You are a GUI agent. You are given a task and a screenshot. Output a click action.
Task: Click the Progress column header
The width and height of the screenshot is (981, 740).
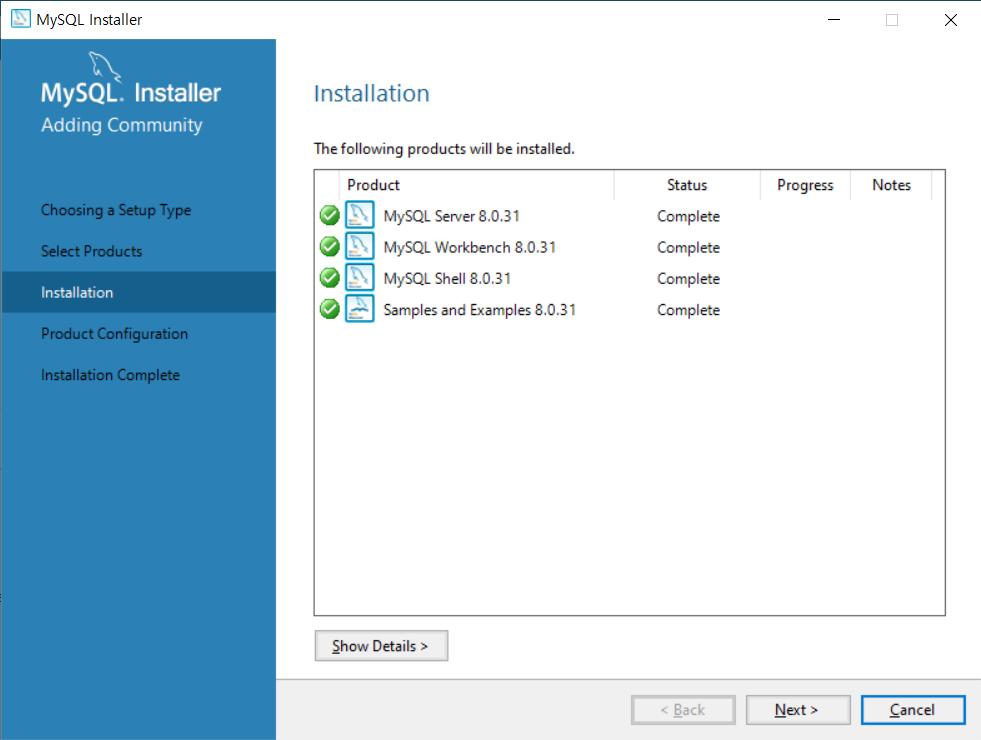coord(805,185)
